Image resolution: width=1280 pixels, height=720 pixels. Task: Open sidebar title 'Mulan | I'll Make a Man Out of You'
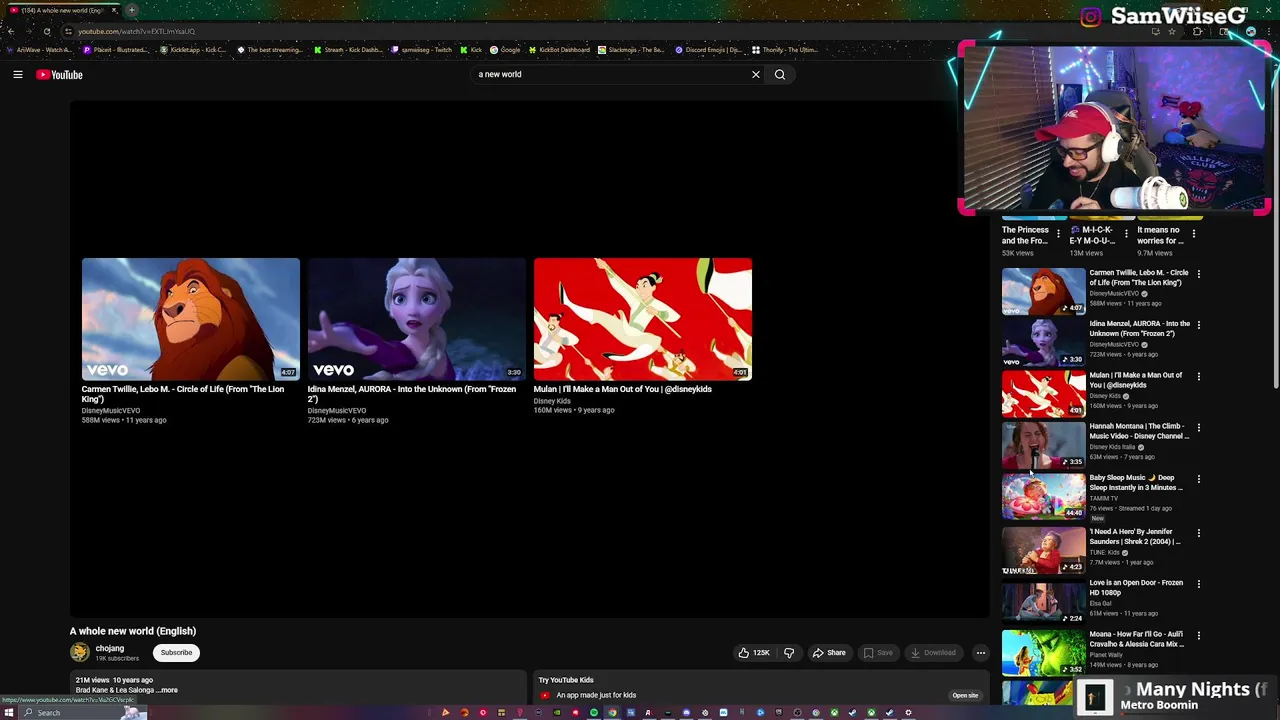click(x=1136, y=380)
